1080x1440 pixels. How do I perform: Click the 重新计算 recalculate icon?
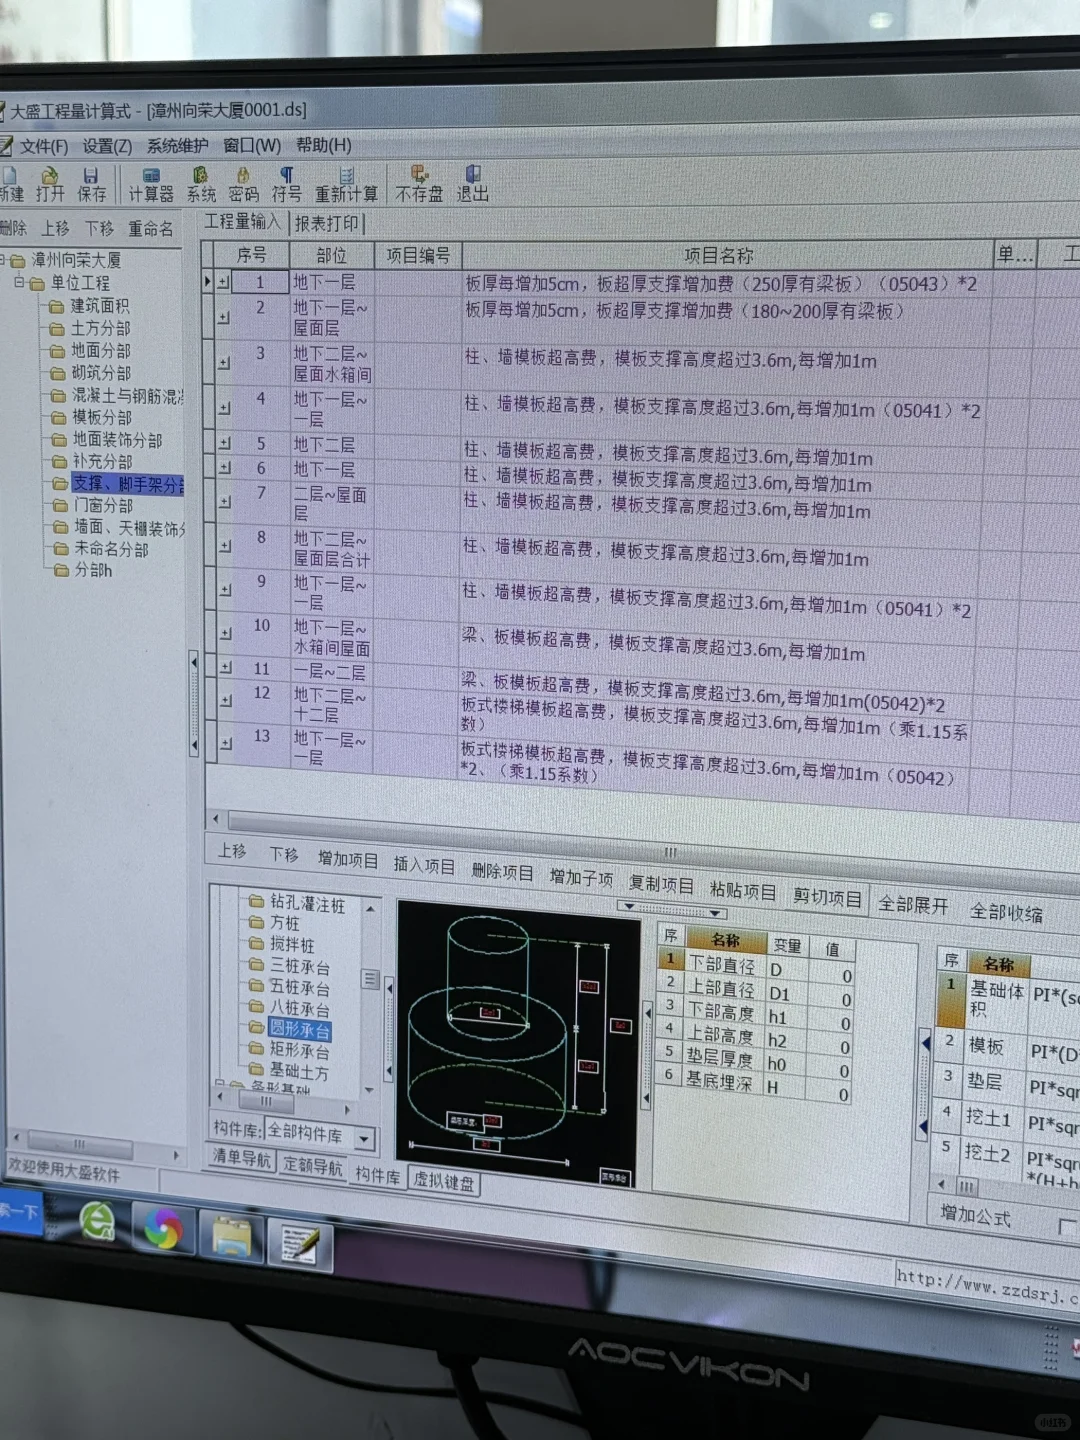pos(346,185)
